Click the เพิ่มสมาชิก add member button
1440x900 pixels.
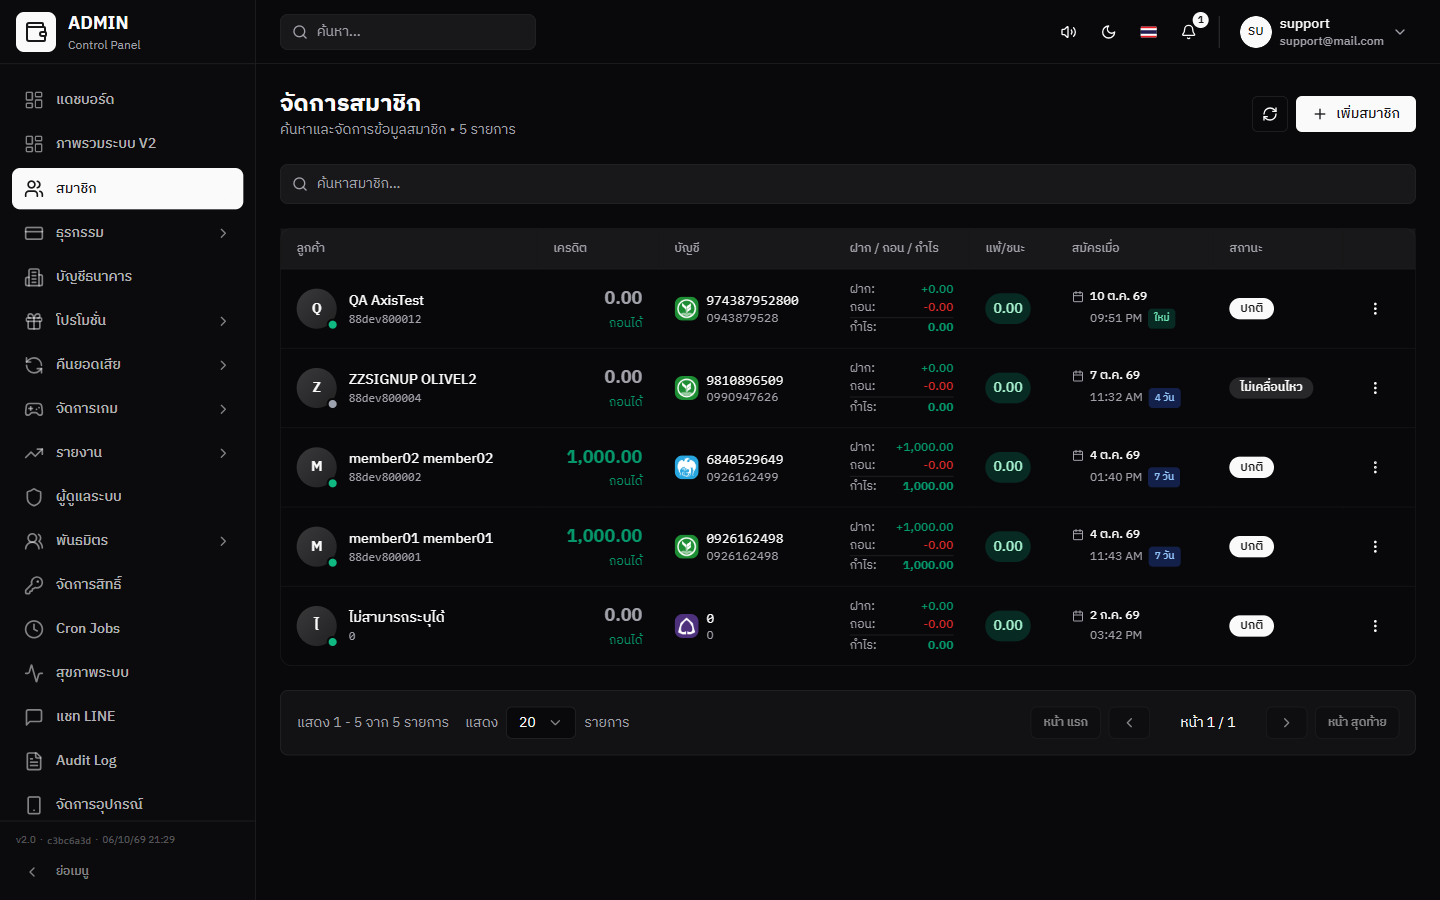(x=1356, y=114)
